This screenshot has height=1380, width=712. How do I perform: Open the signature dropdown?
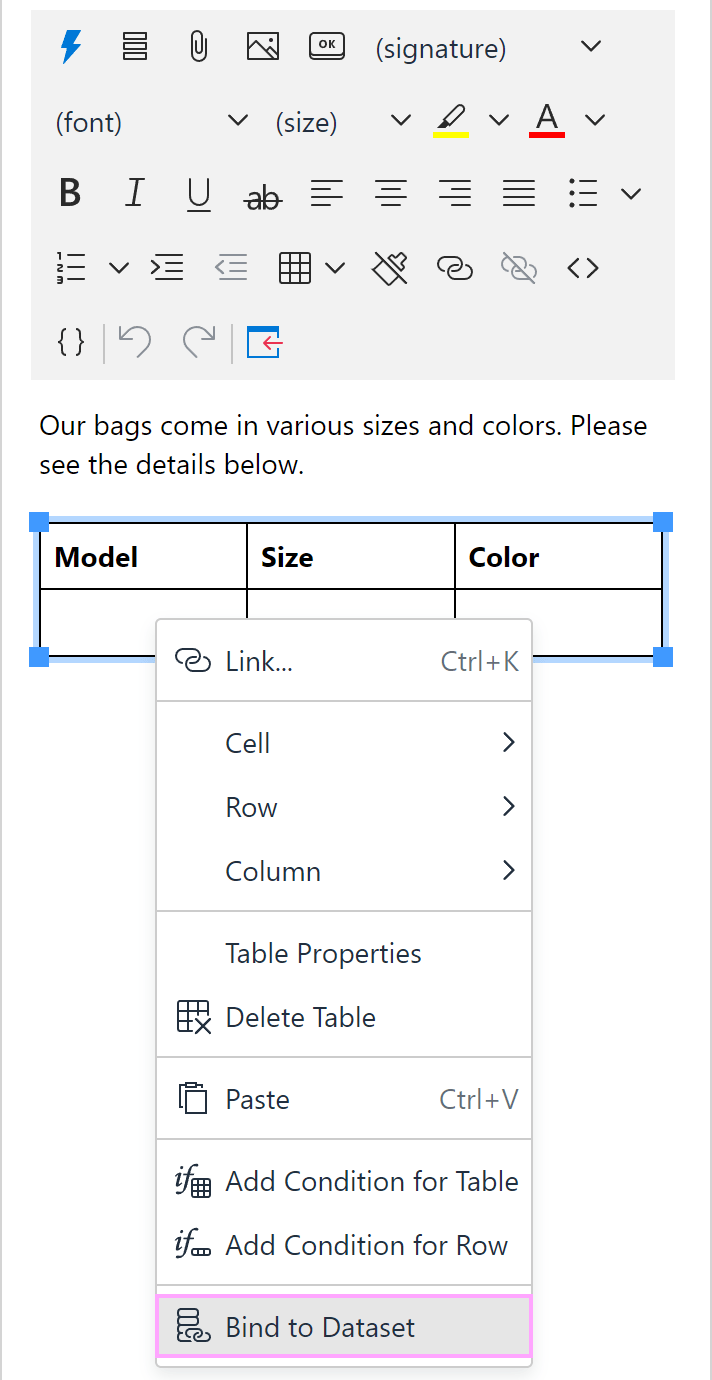[x=489, y=47]
